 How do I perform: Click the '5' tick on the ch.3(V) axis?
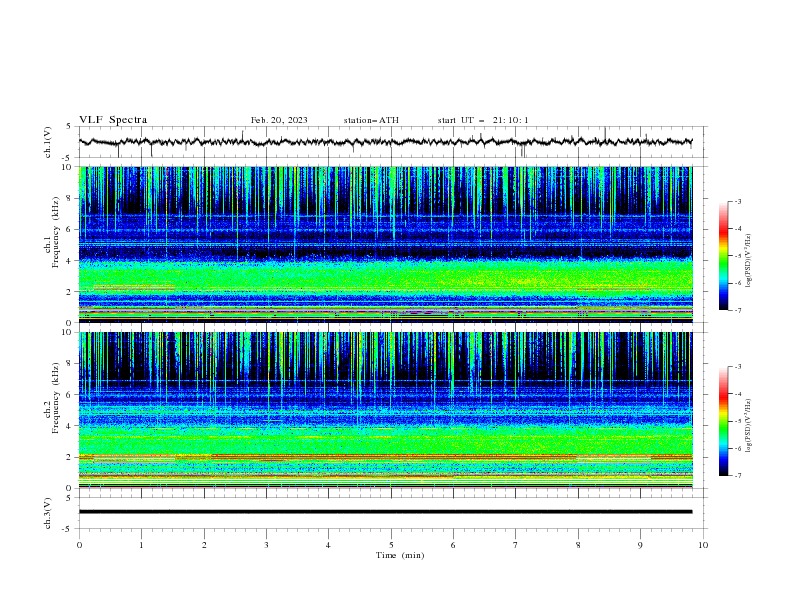70,497
